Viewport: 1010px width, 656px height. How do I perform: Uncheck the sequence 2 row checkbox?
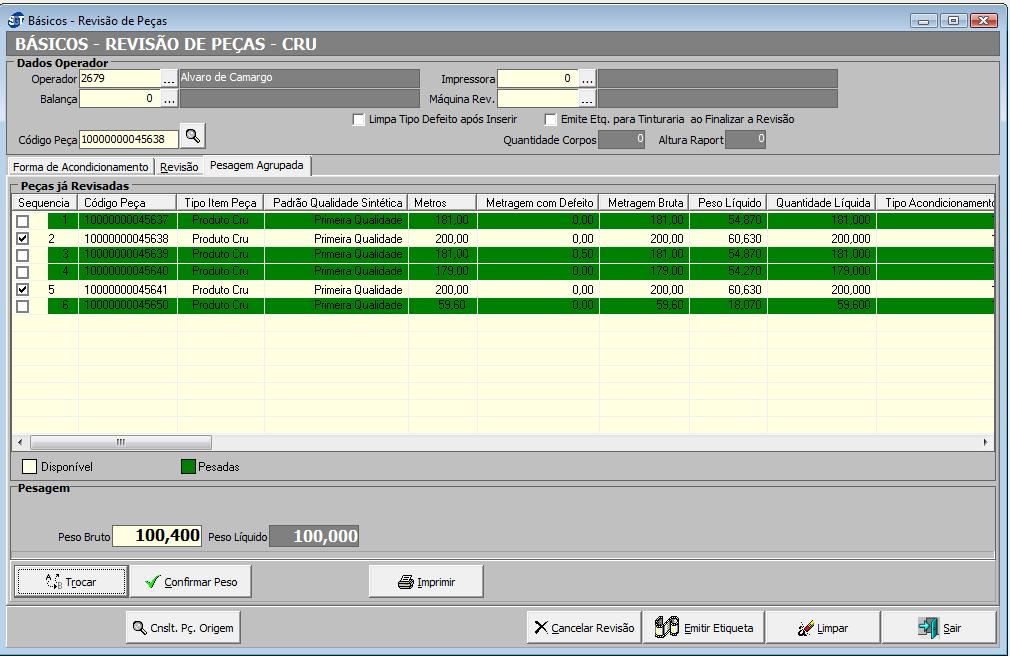(x=23, y=240)
